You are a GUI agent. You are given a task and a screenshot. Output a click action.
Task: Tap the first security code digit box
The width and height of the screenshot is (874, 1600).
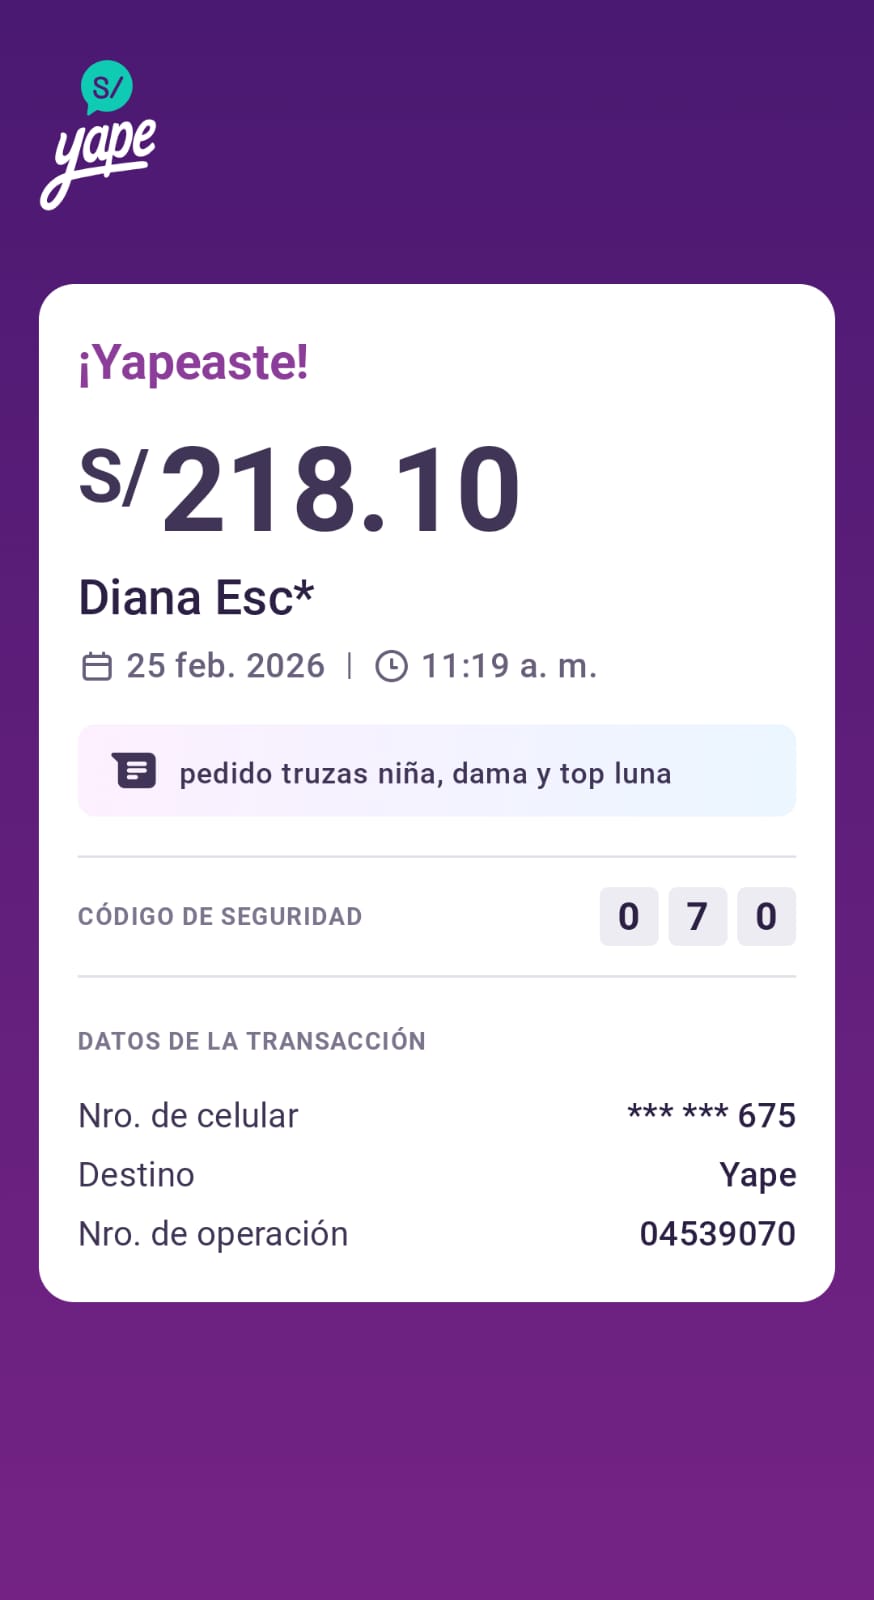(628, 916)
